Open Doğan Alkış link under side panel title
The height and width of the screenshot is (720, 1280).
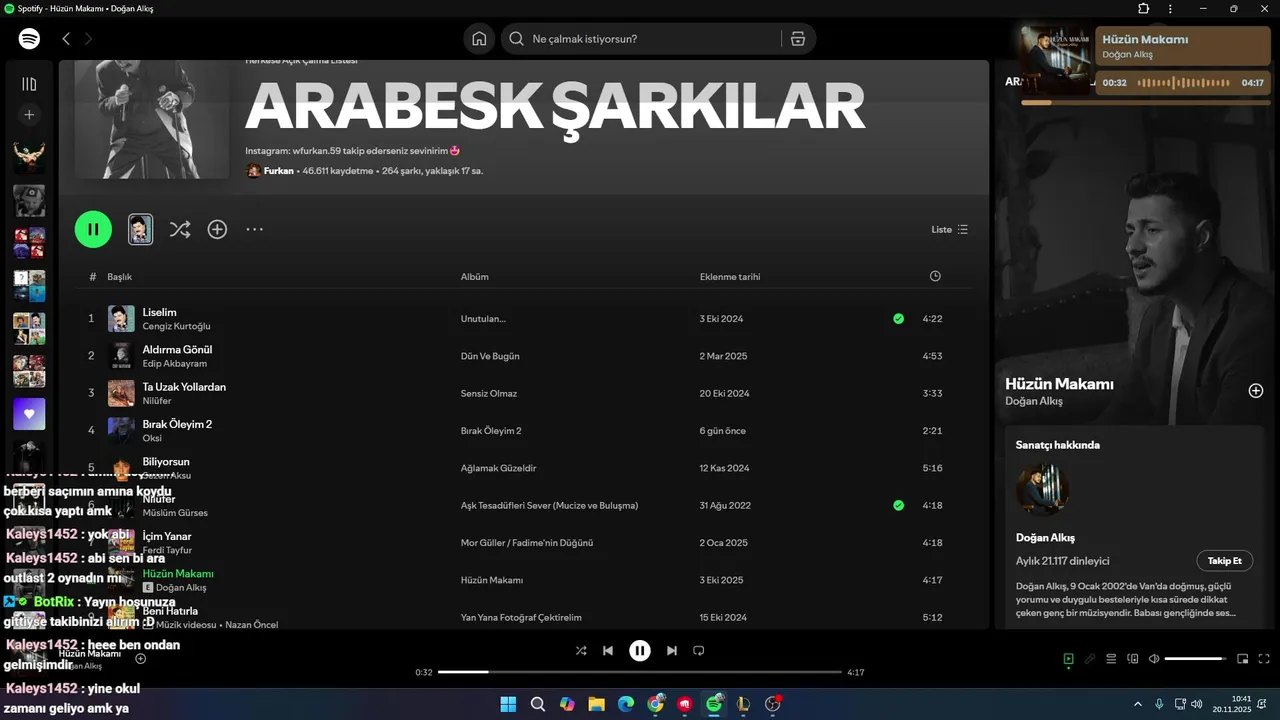click(x=1034, y=401)
